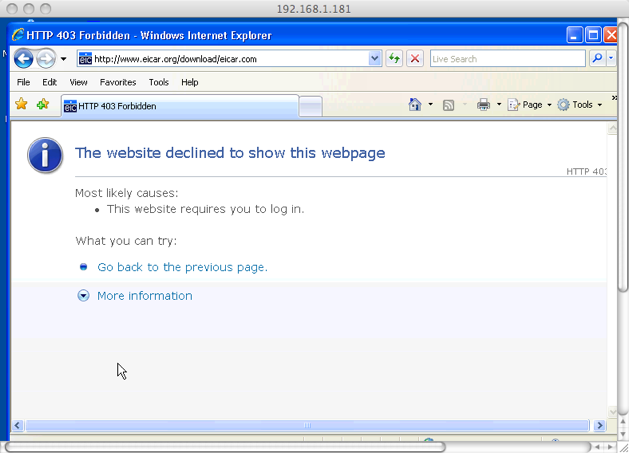
Task: Click the IE Forward navigation button
Action: click(x=45, y=59)
